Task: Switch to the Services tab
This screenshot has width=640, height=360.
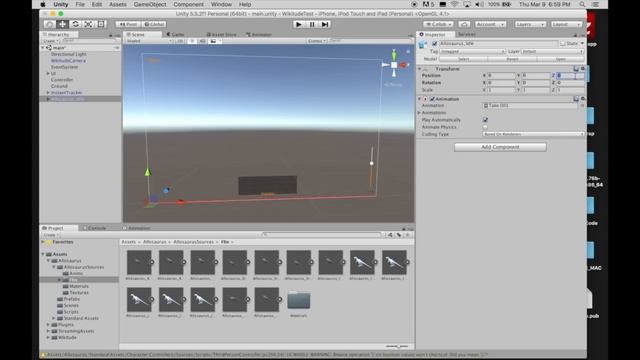Action: coord(467,35)
